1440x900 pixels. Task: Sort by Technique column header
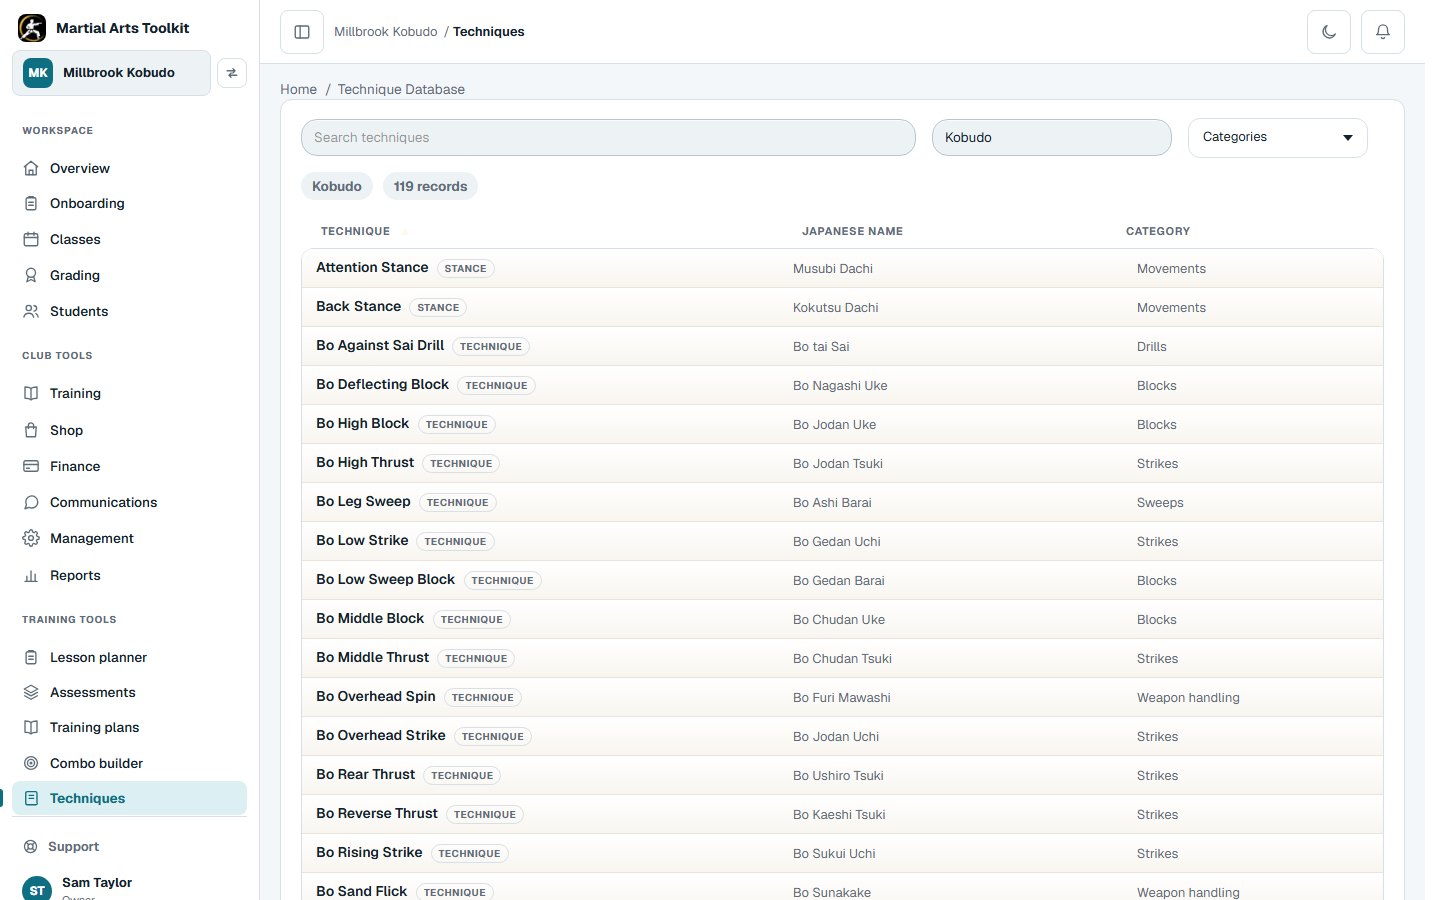pos(355,231)
